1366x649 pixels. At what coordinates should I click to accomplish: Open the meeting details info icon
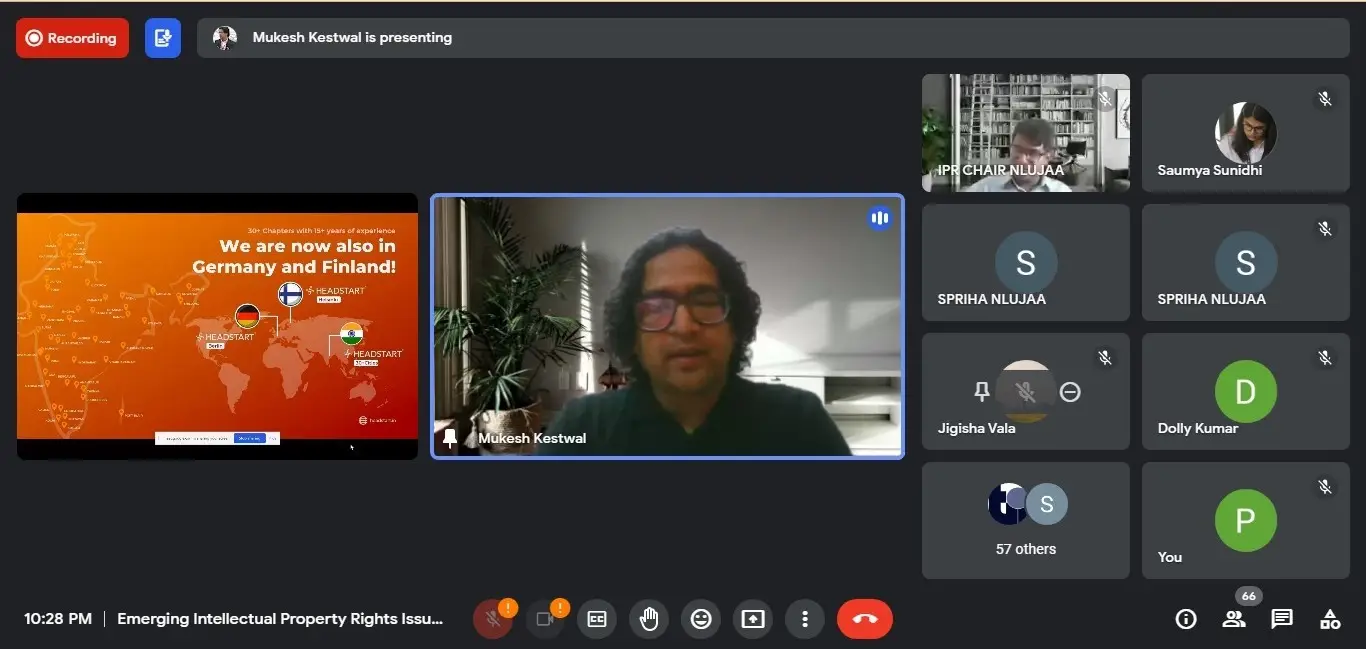(1186, 619)
